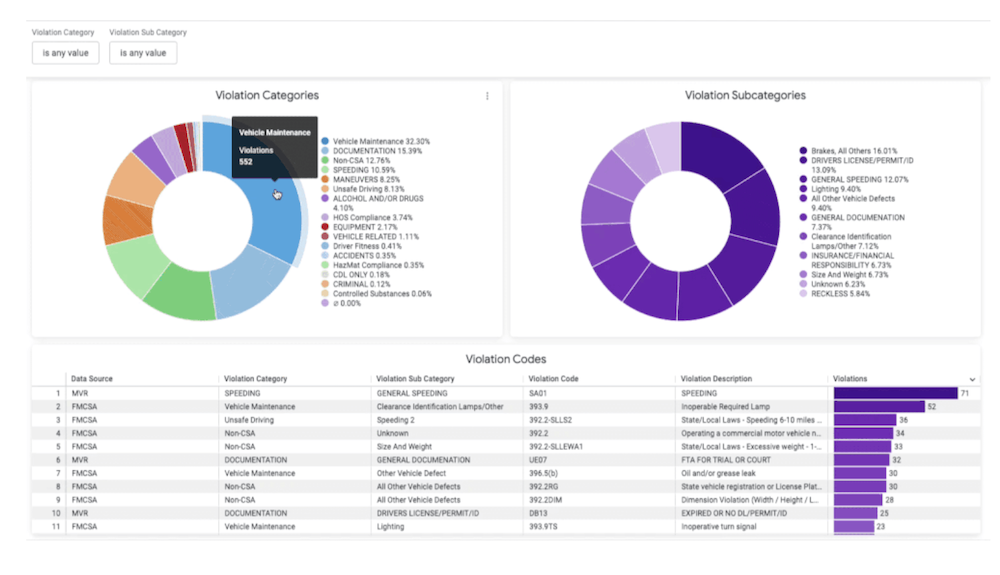
Task: Click the Violation Sub Category column header
Action: [415, 379]
